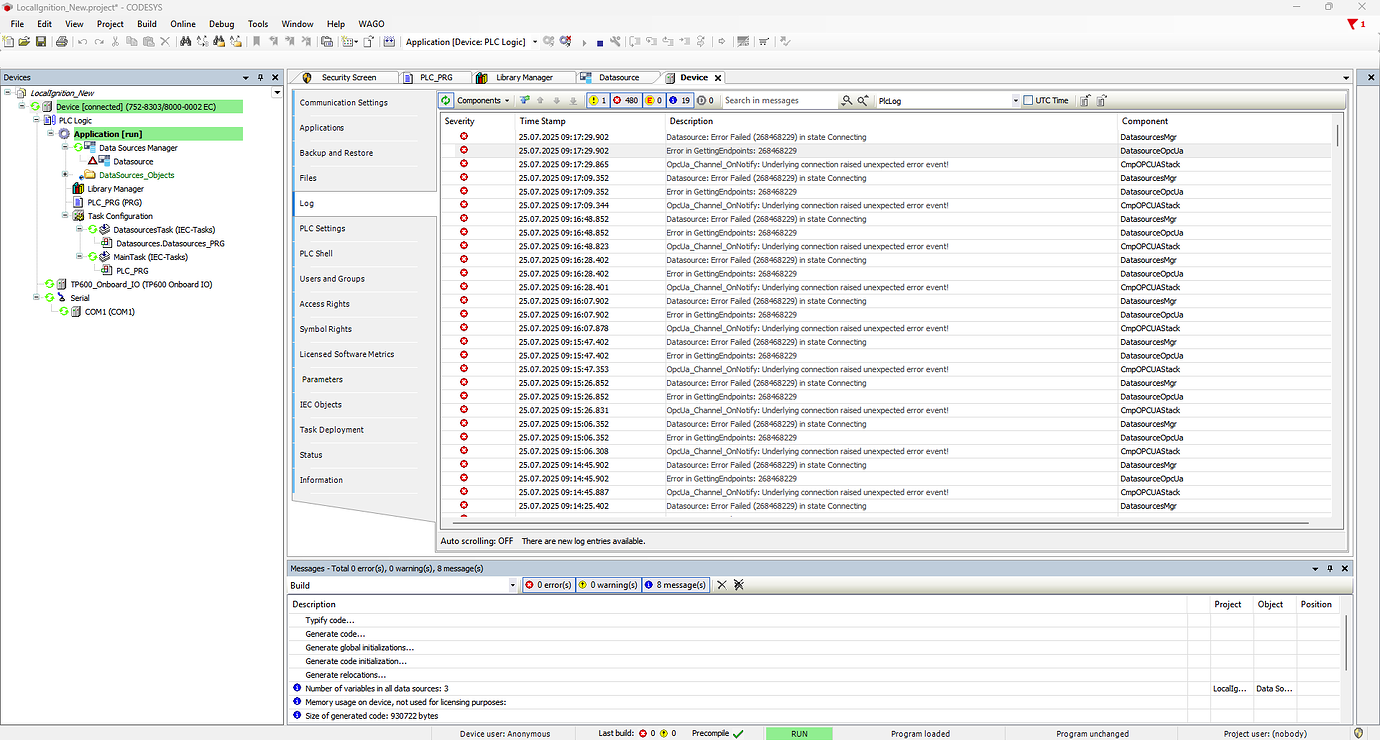
Task: Open the Search in messages magnifier icon
Action: pyautogui.click(x=847, y=100)
